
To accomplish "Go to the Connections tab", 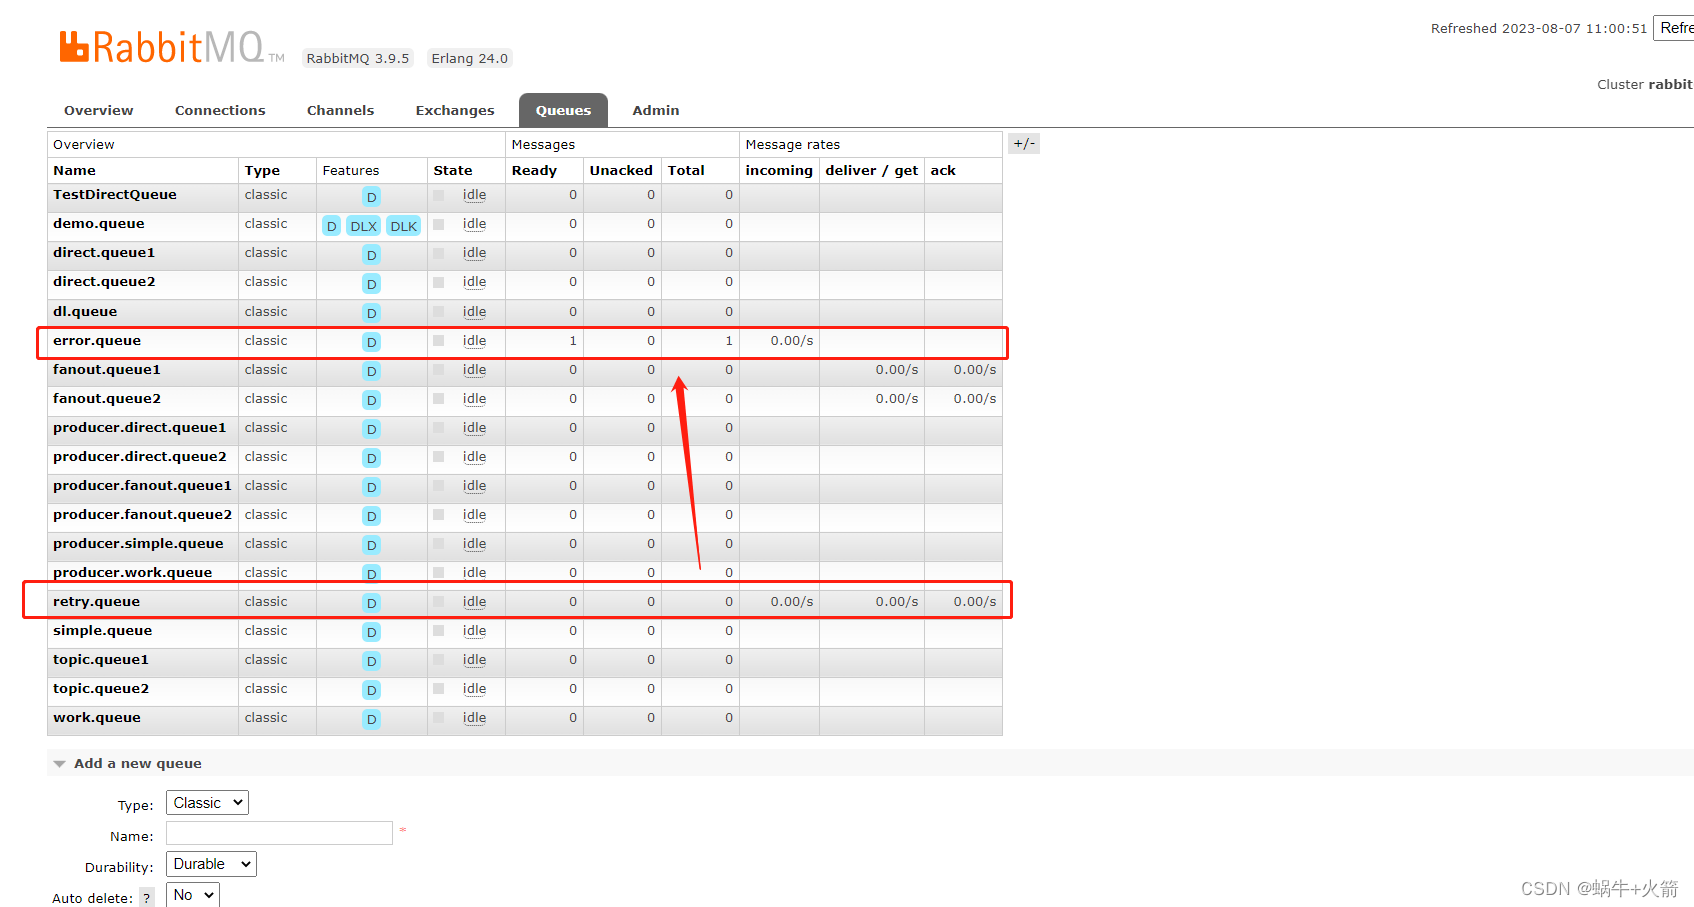I will 220,110.
